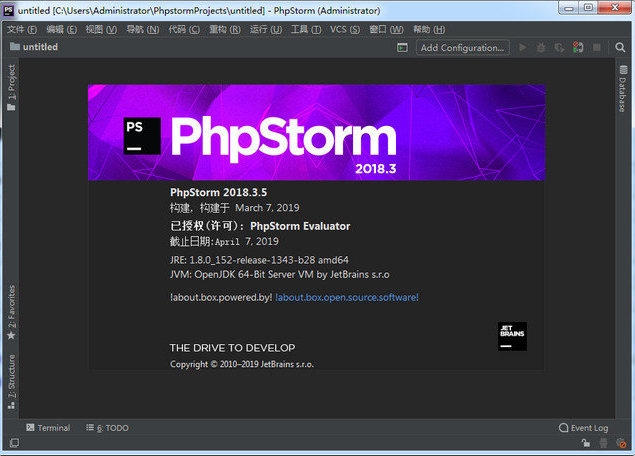The image size is (635, 456).
Task: Click the terminal-style icon left of Add Configuration
Action: pos(401,47)
